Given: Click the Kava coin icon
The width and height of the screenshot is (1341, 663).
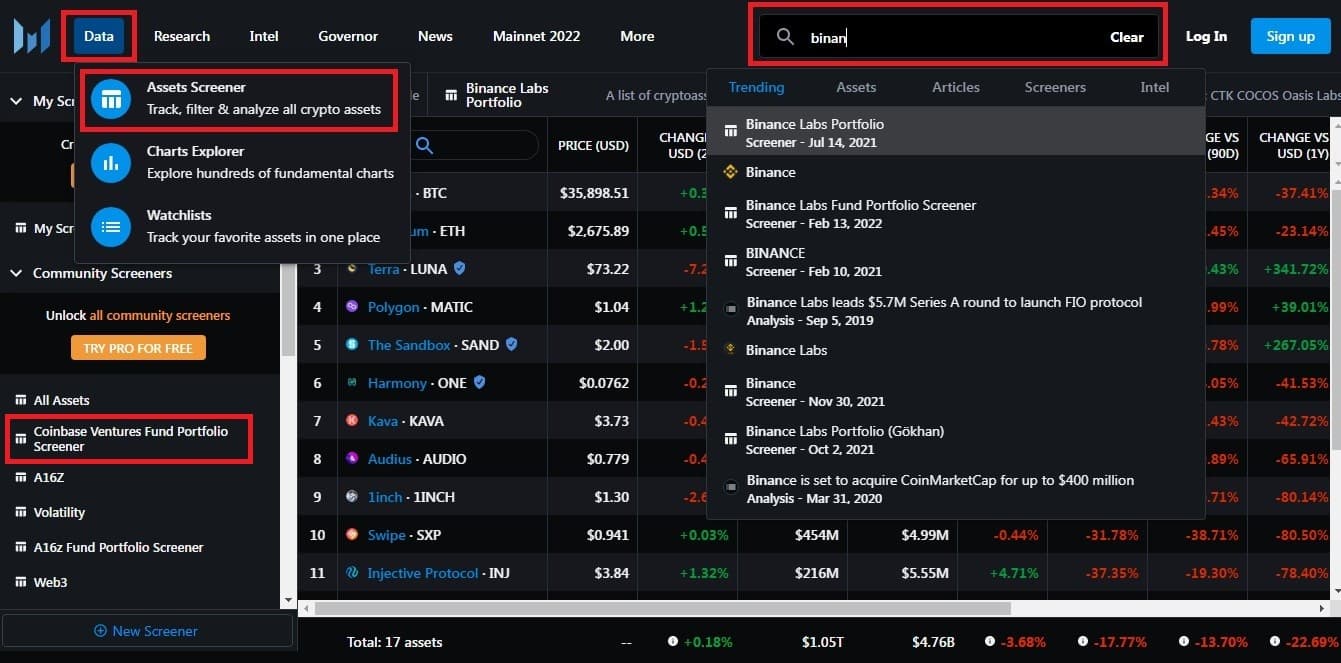Looking at the screenshot, I should coord(352,421).
